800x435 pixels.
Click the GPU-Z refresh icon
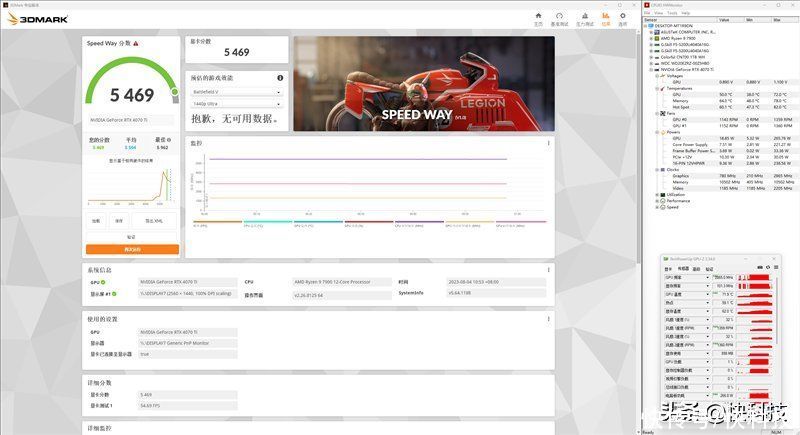(x=768, y=267)
